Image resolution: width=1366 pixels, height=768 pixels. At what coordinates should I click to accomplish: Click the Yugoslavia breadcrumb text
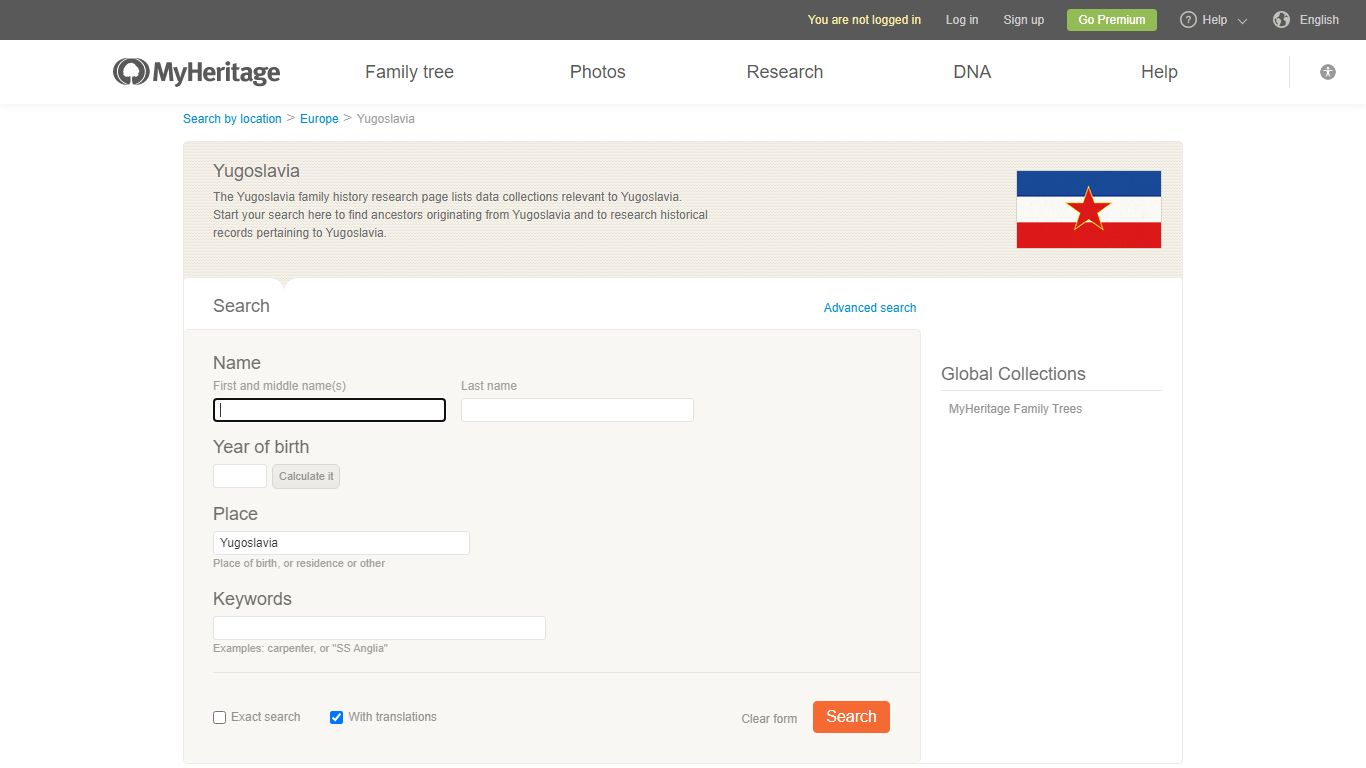(386, 119)
